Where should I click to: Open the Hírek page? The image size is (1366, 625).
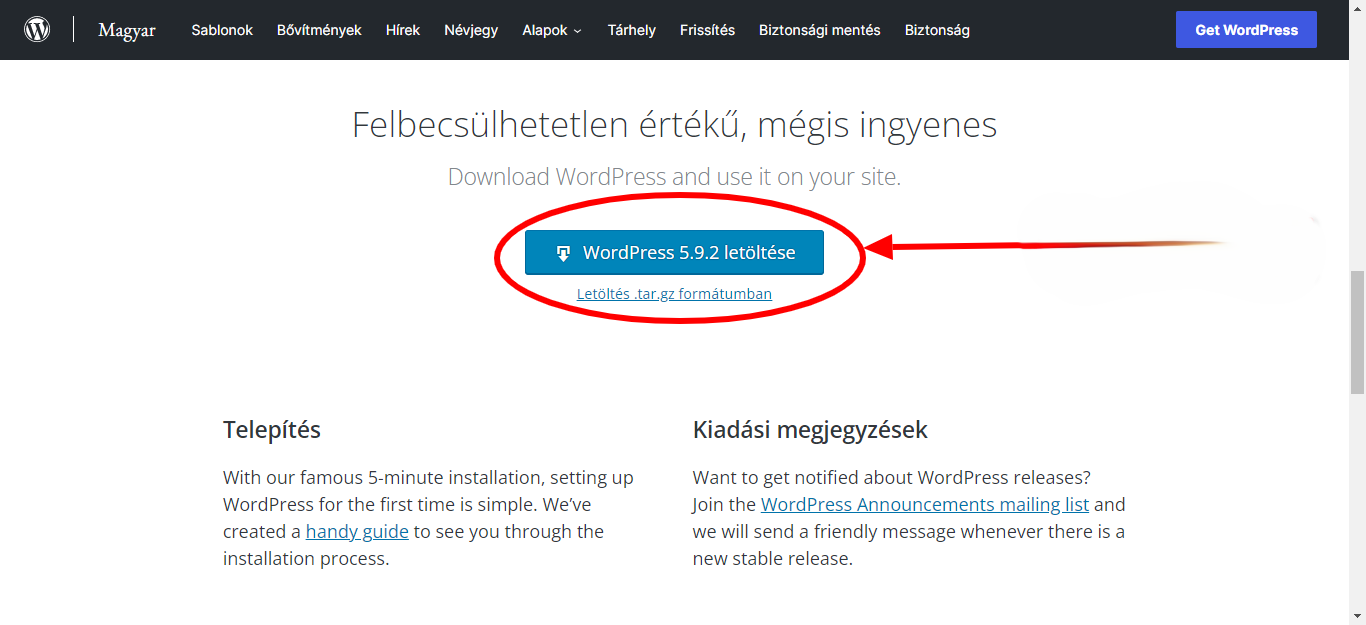tap(403, 30)
